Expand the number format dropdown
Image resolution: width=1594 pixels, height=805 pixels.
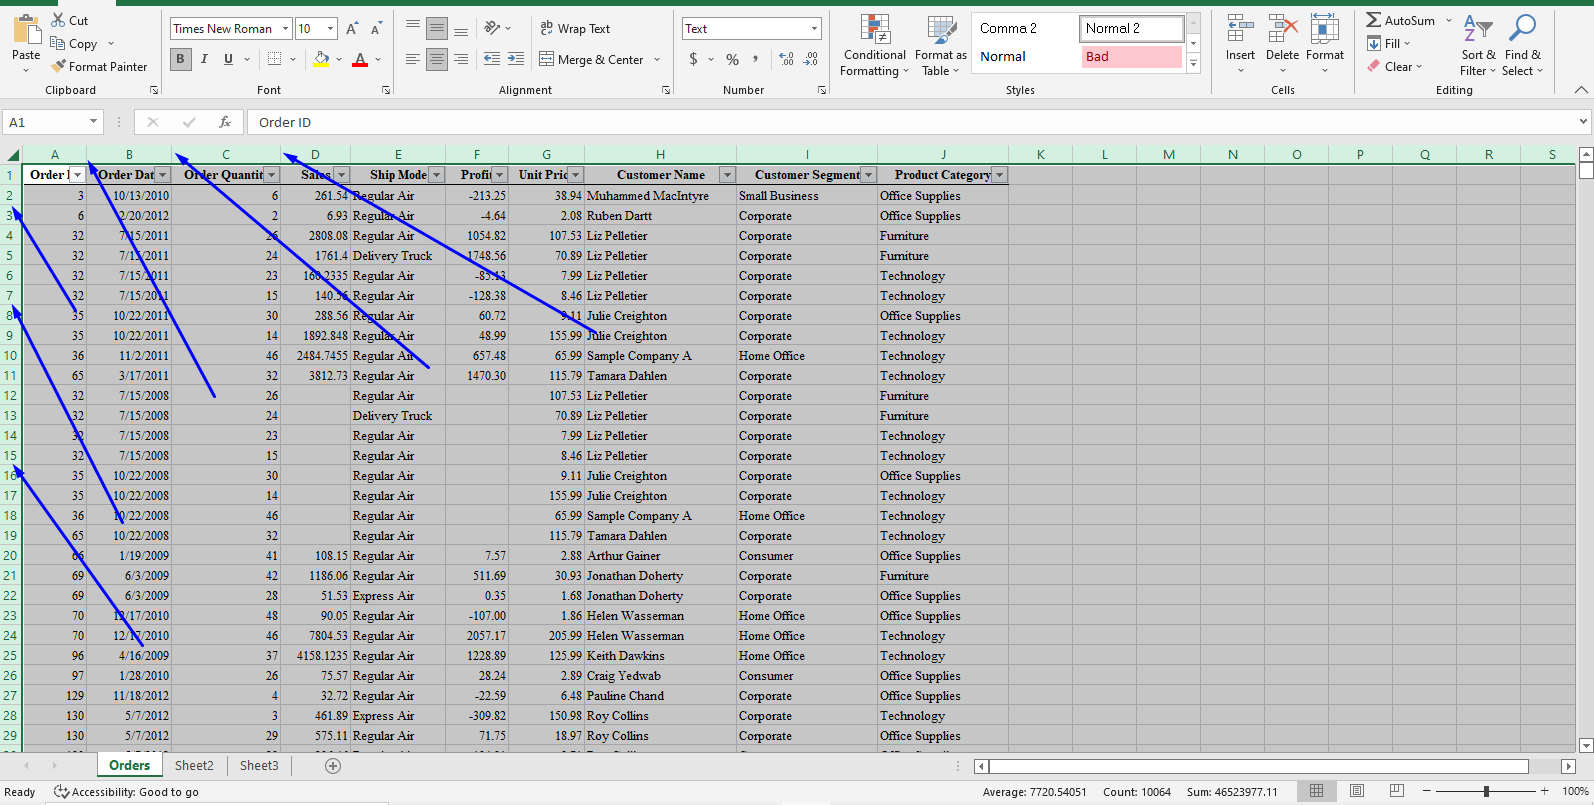point(814,29)
